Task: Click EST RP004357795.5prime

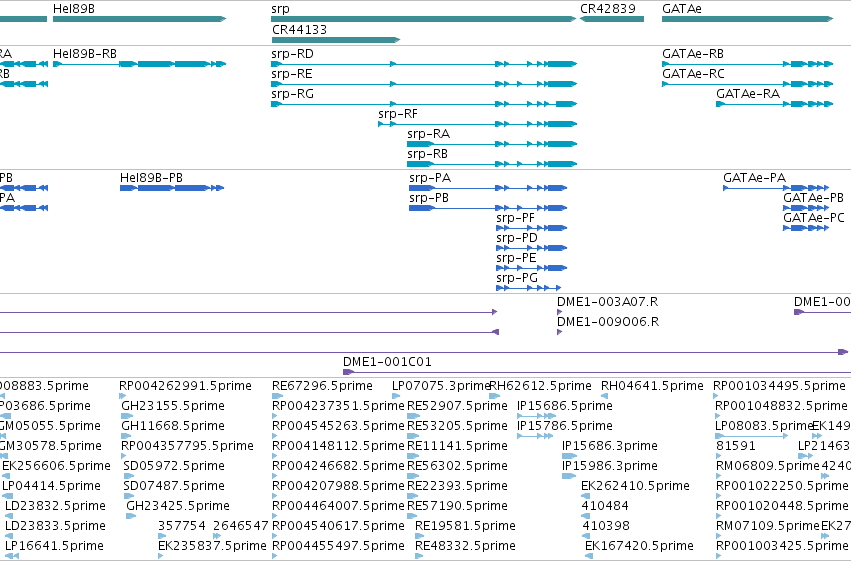Action: [187, 447]
